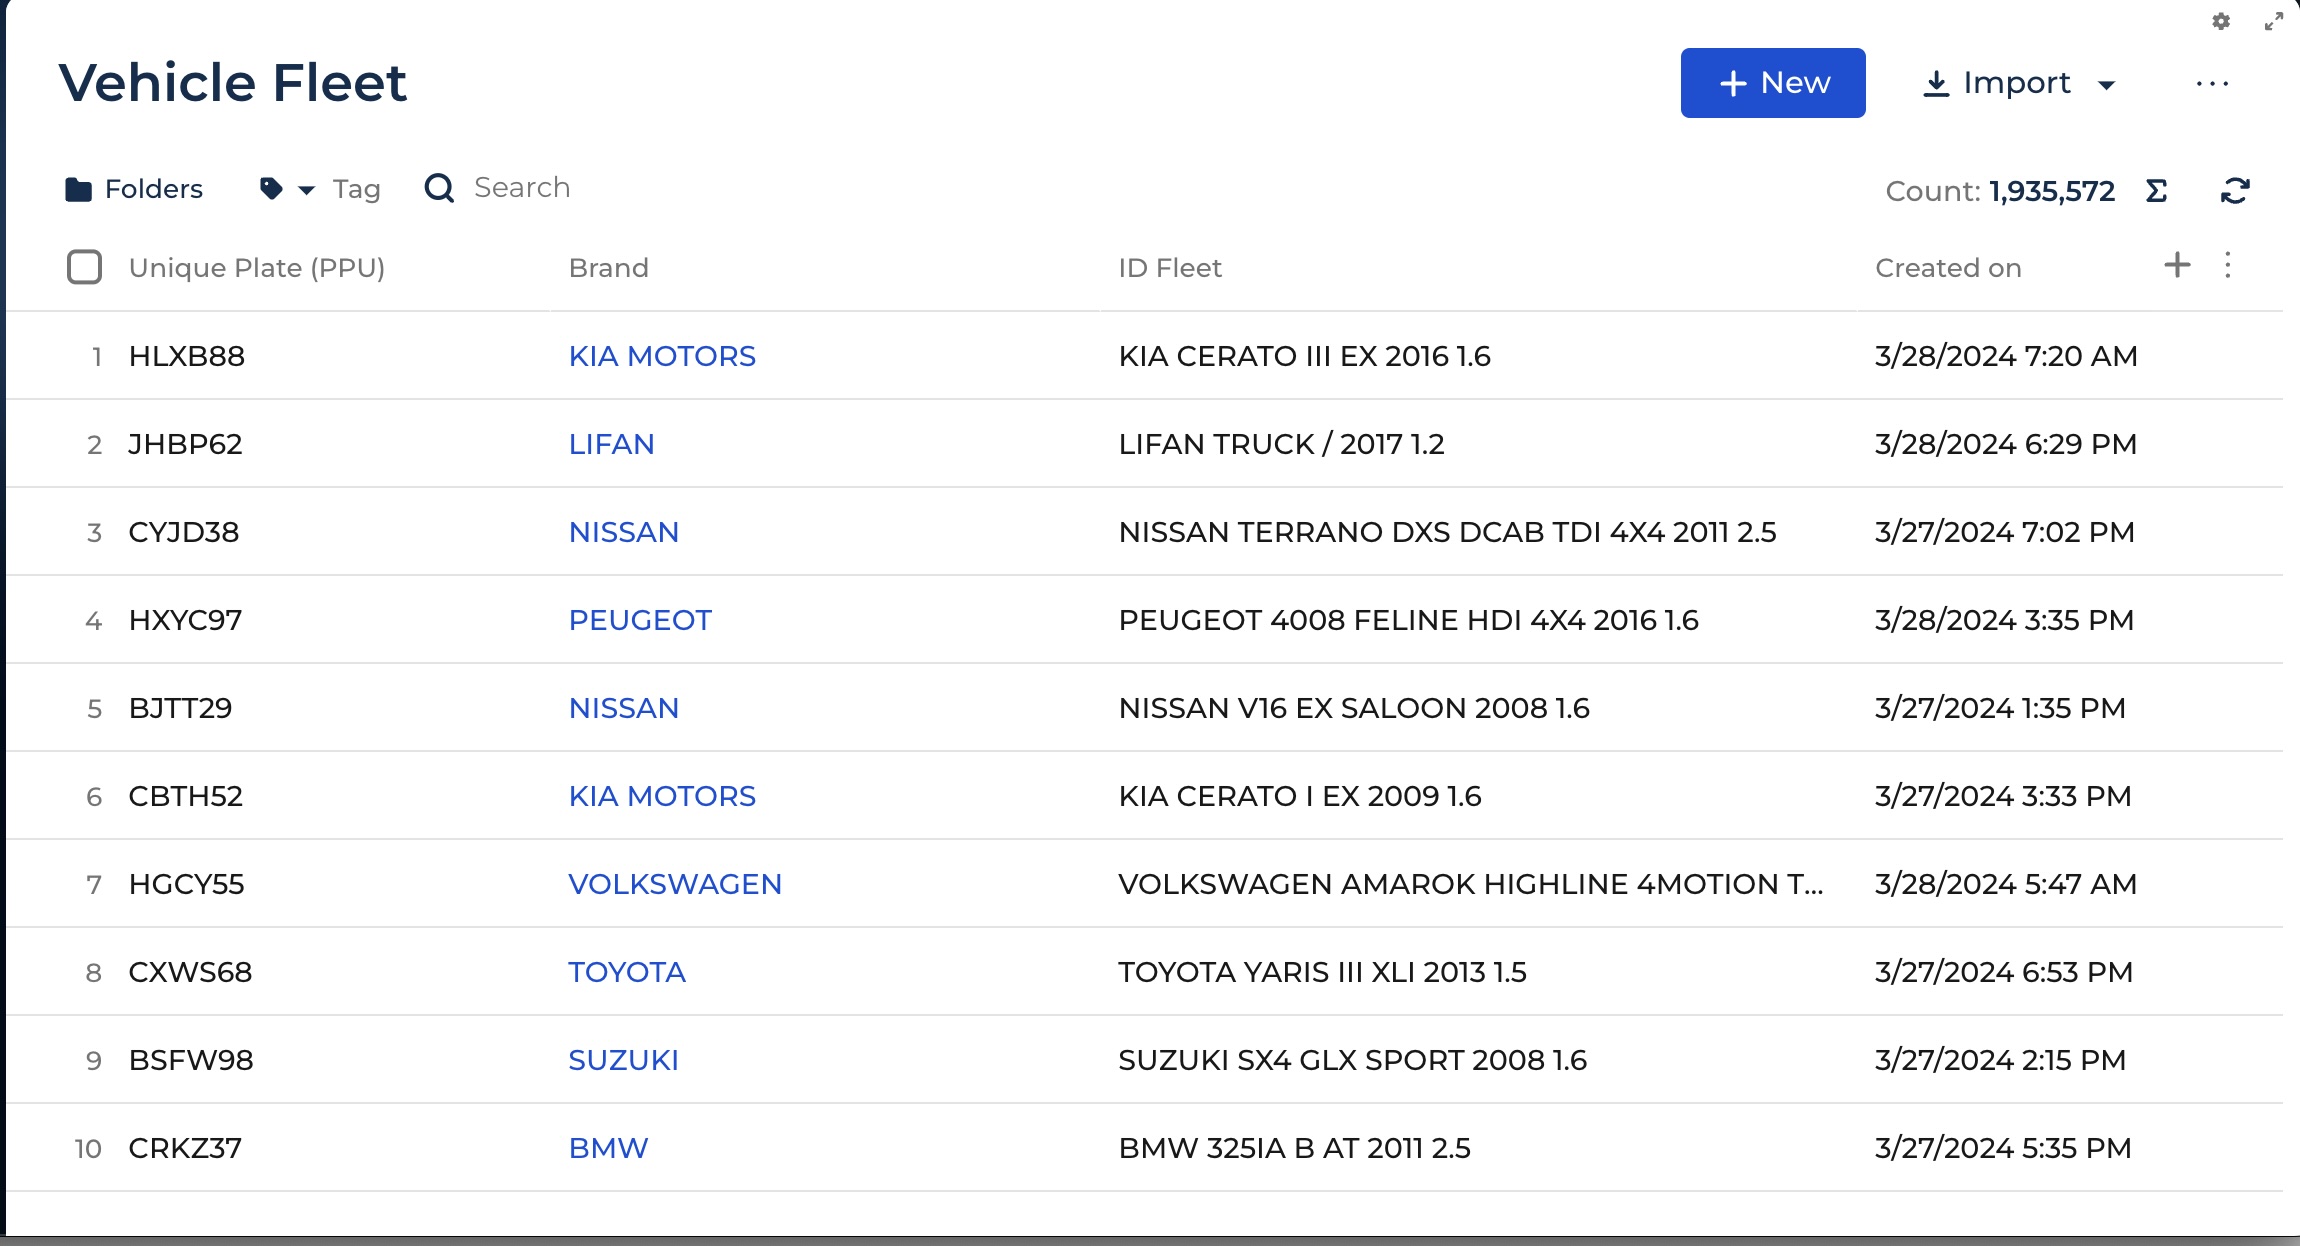
Task: Click the refresh list icon
Action: pos(2235,190)
